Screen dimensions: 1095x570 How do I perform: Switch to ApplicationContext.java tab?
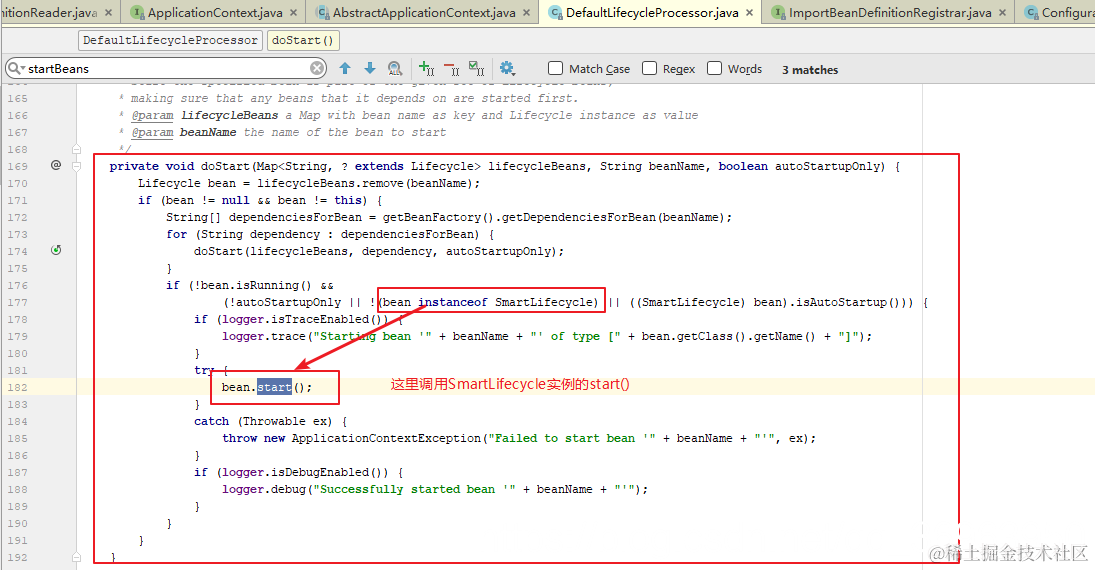tap(215, 13)
